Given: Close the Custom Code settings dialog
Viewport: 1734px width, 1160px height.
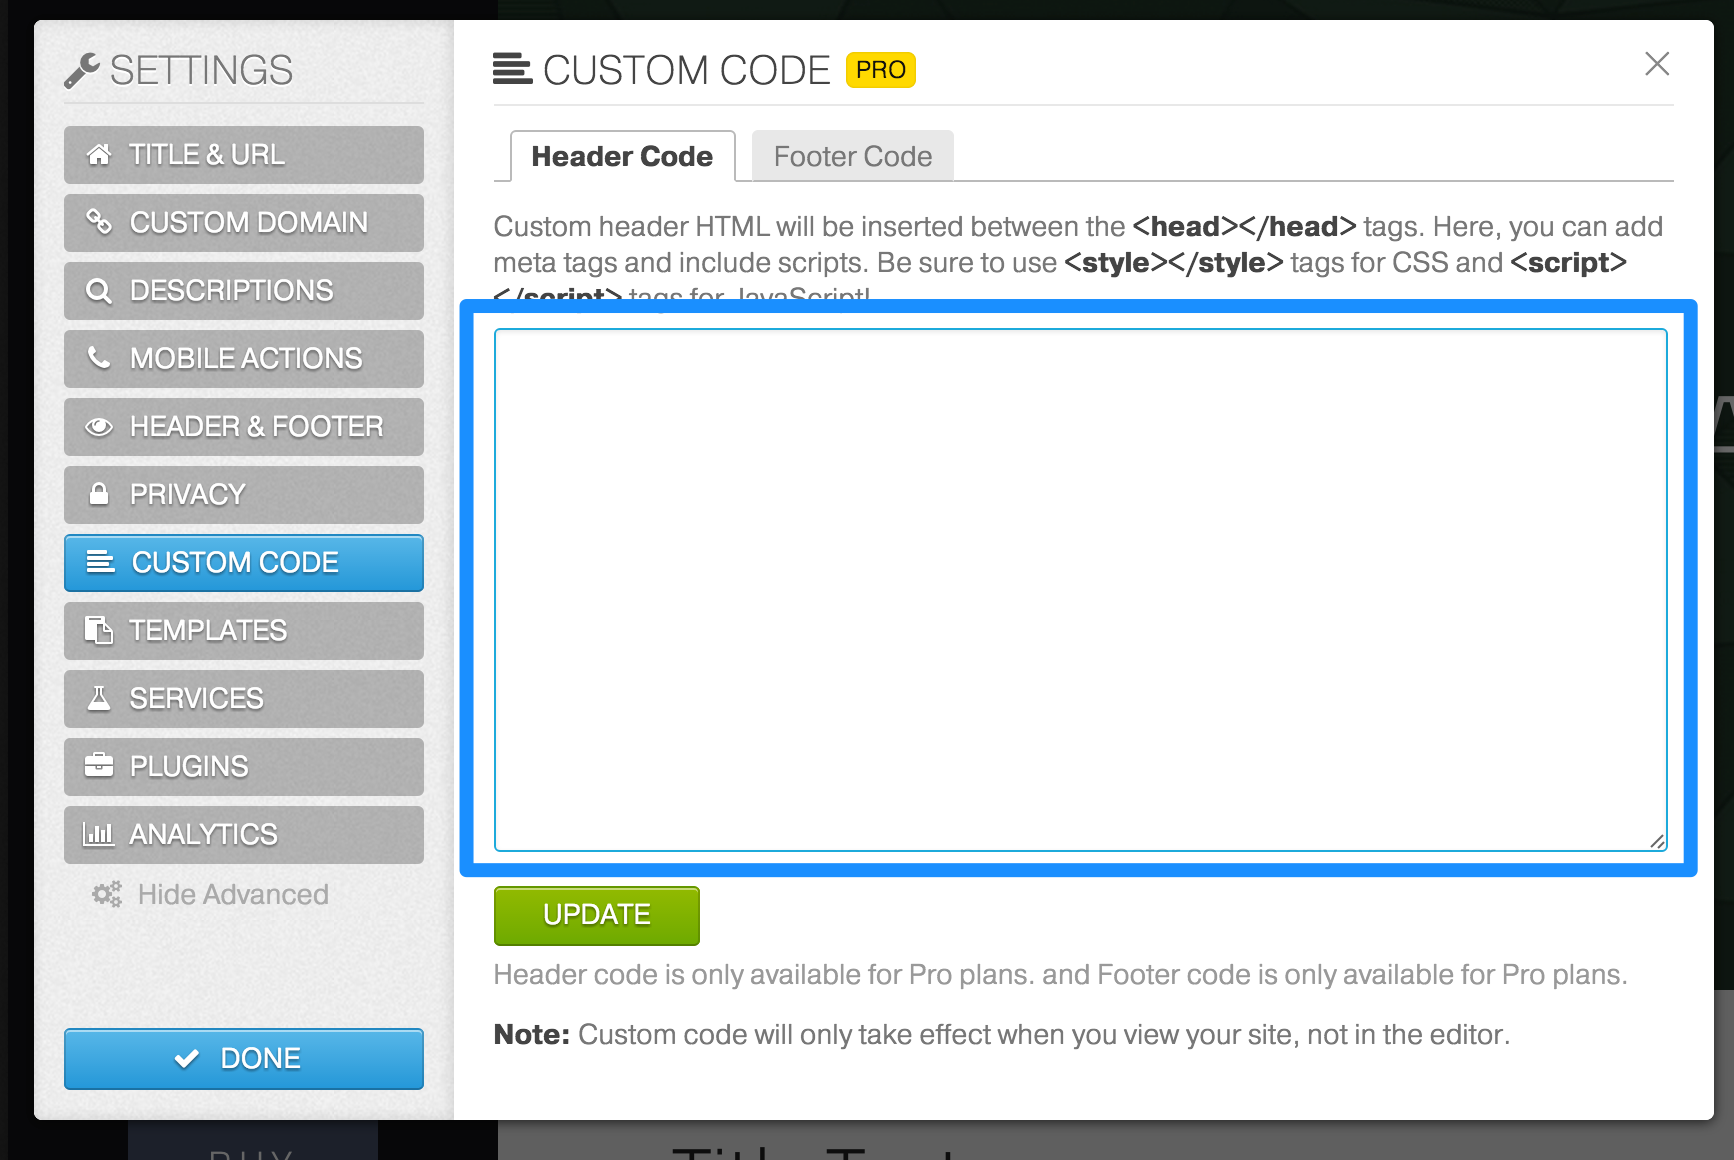Looking at the screenshot, I should tap(1657, 64).
